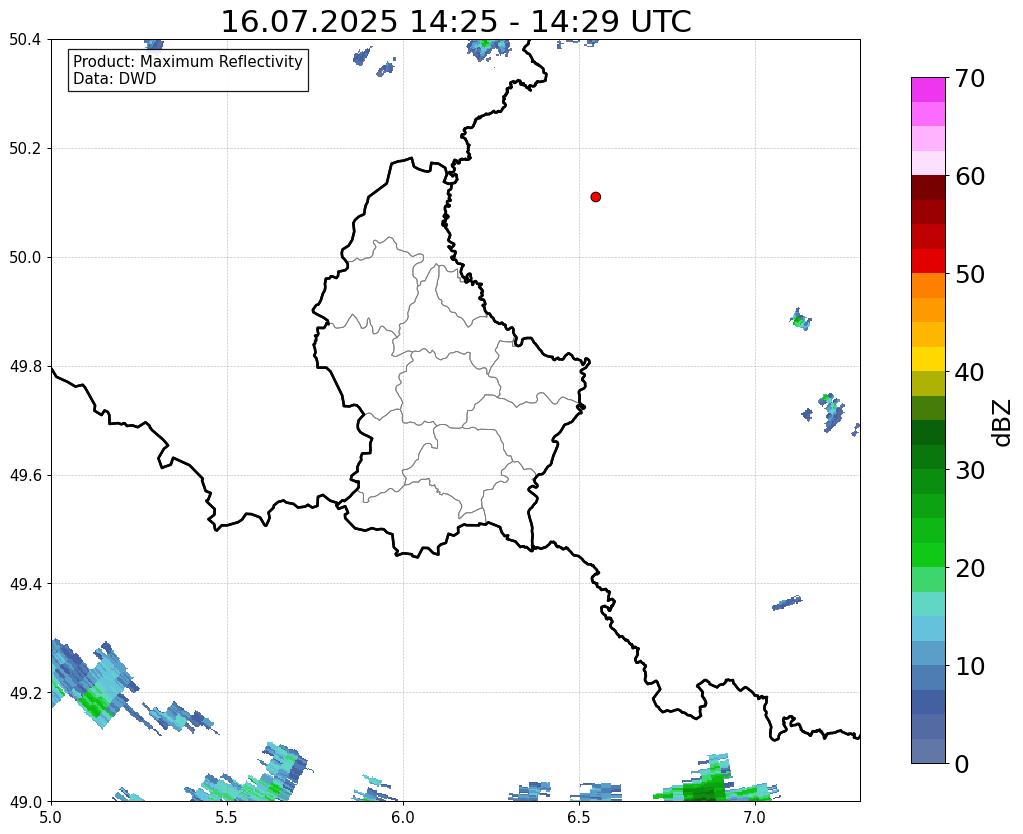Click colorbar tick label 50
This screenshot has width=1023, height=834.
pyautogui.click(x=970, y=274)
